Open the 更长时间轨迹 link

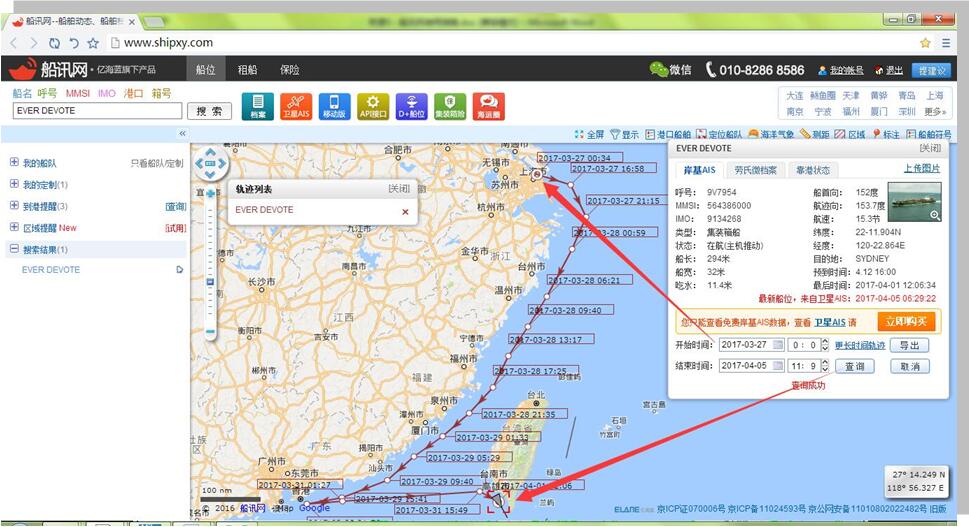tap(860, 345)
